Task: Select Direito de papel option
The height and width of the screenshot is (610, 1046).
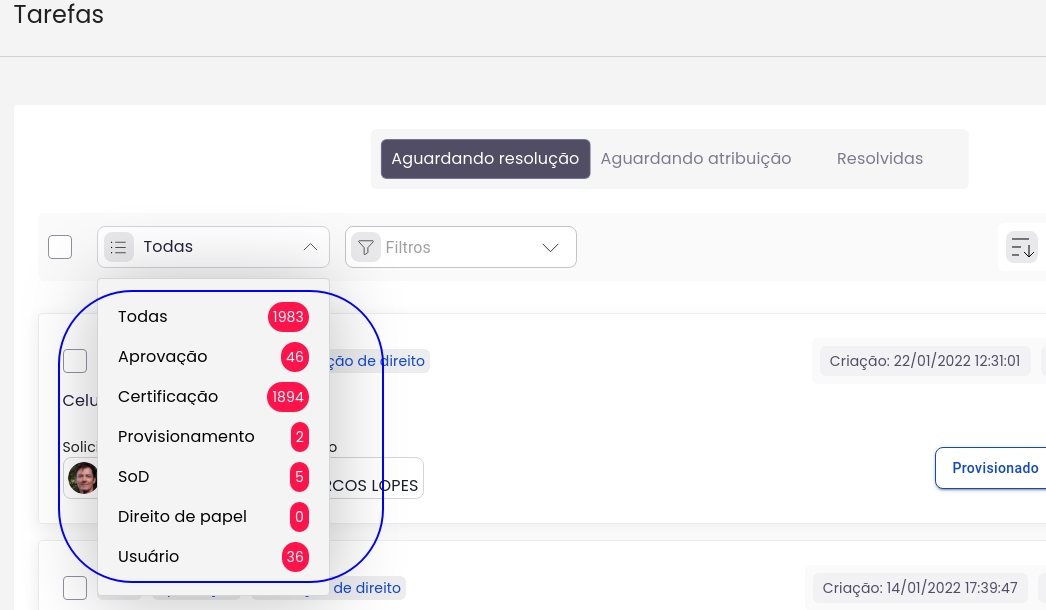Action: coord(182,517)
